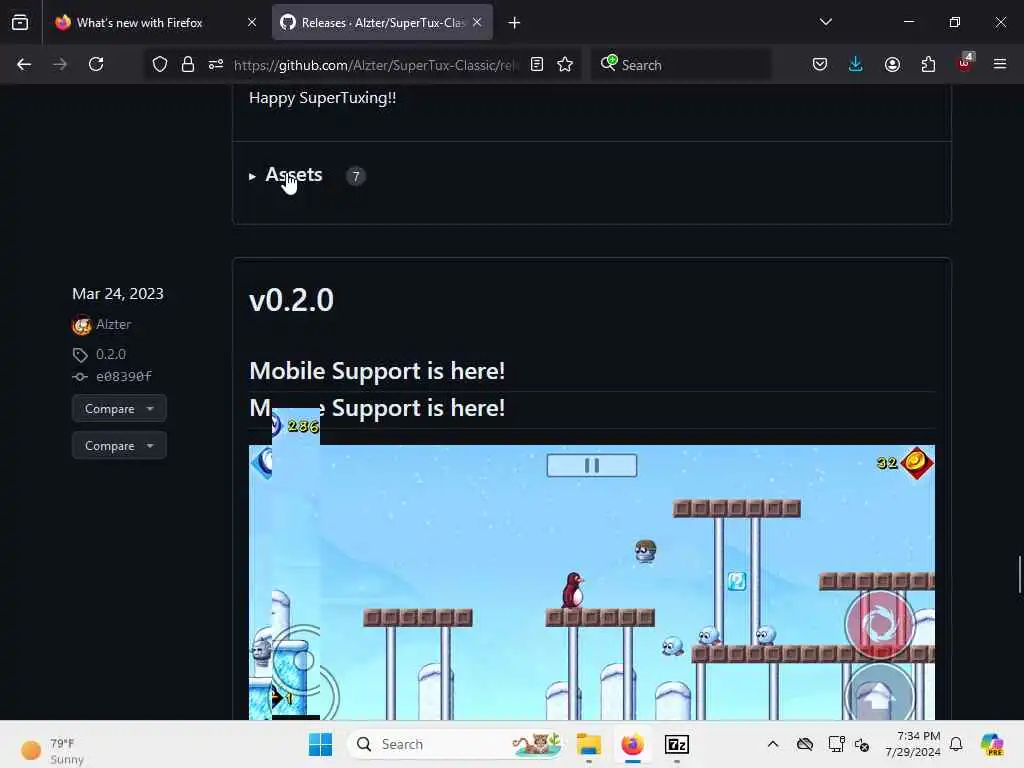Open the Copilot preview icon
The height and width of the screenshot is (768, 1024).
pyautogui.click(x=992, y=744)
